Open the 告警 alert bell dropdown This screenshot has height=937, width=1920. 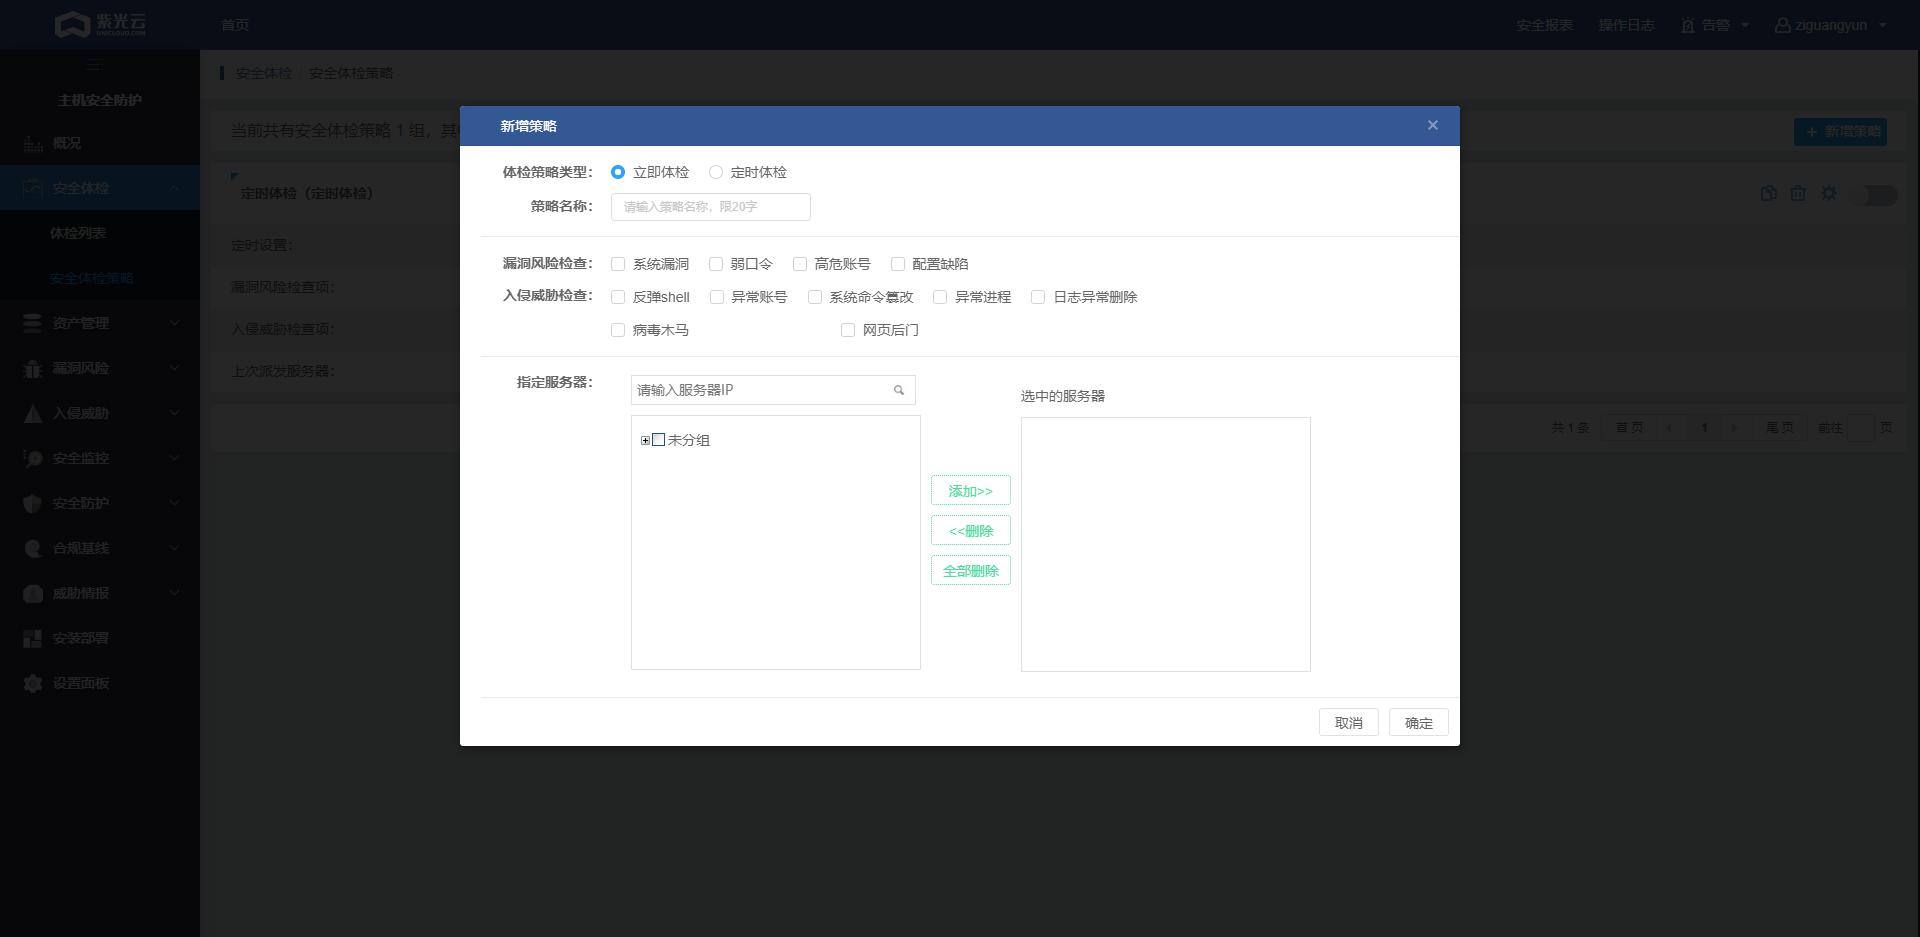[1714, 25]
